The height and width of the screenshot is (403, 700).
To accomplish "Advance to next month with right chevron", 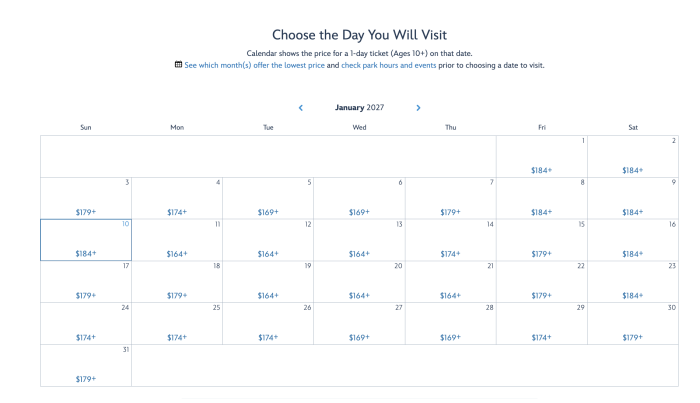I will click(418, 107).
